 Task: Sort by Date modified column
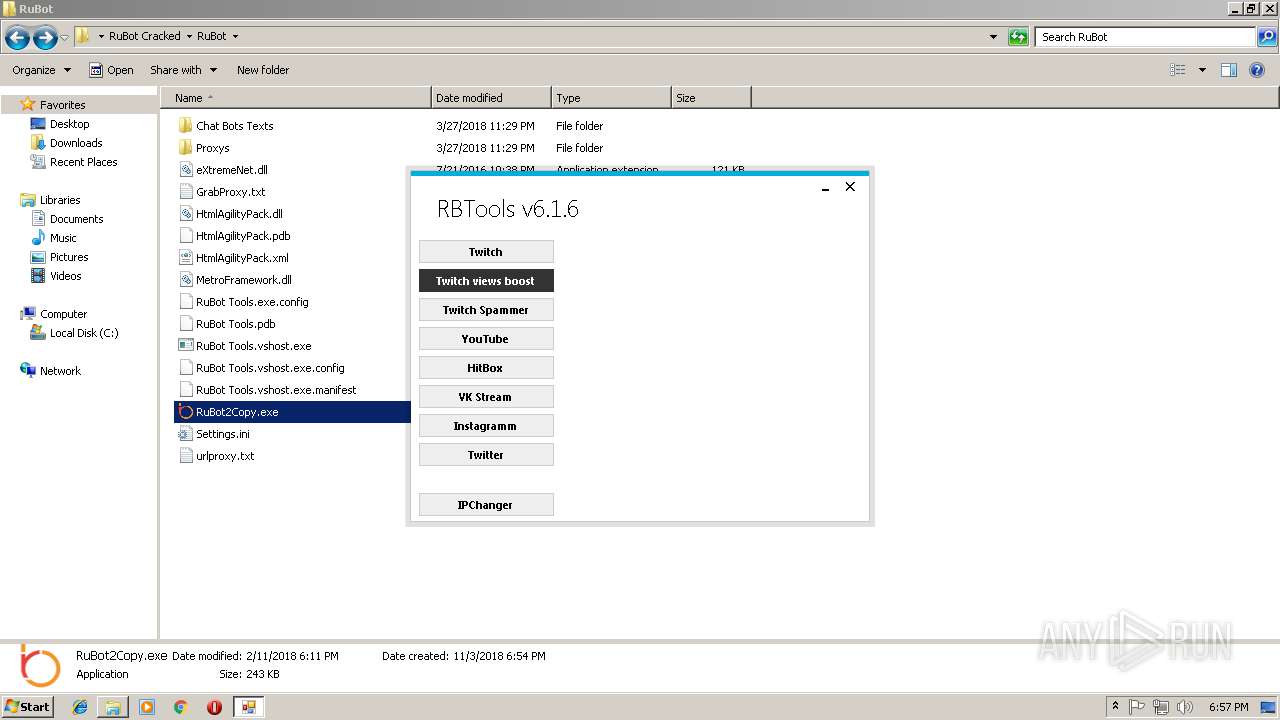[491, 98]
